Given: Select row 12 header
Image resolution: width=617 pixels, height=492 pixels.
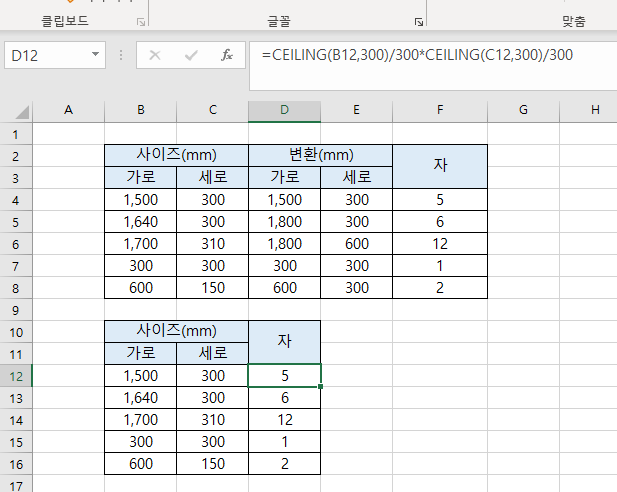Looking at the screenshot, I should [16, 376].
